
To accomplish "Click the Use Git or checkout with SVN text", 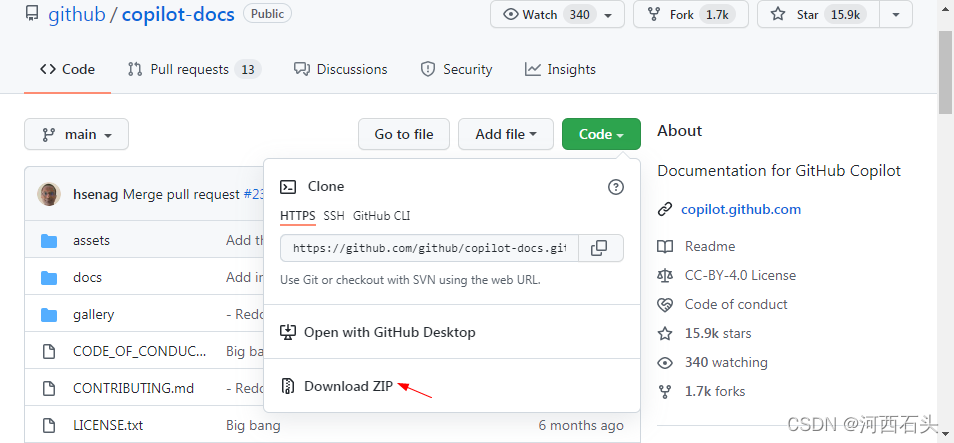I will (x=410, y=281).
